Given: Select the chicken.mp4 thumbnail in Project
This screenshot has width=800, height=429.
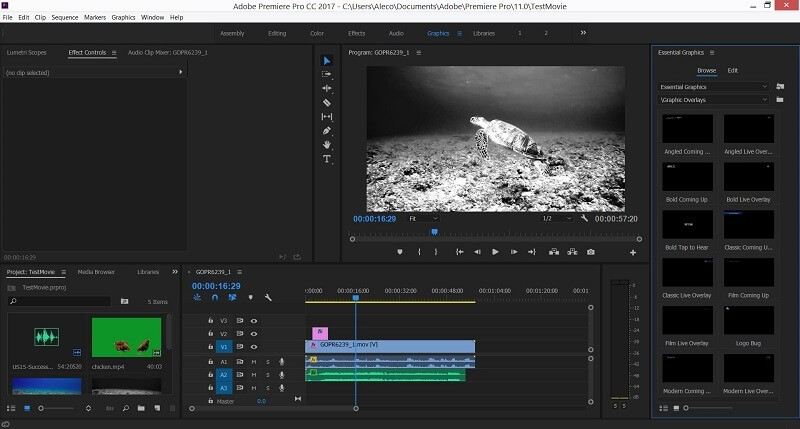Looking at the screenshot, I should coord(126,337).
